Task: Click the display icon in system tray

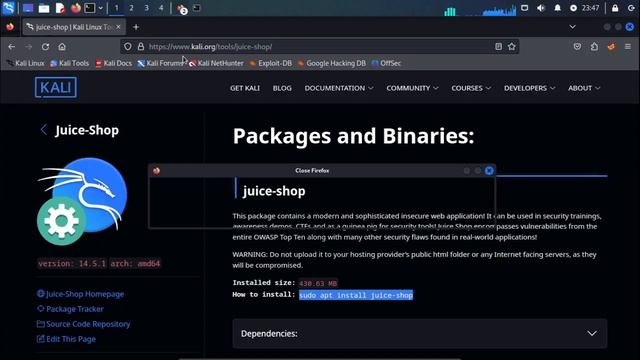Action: pos(524,8)
